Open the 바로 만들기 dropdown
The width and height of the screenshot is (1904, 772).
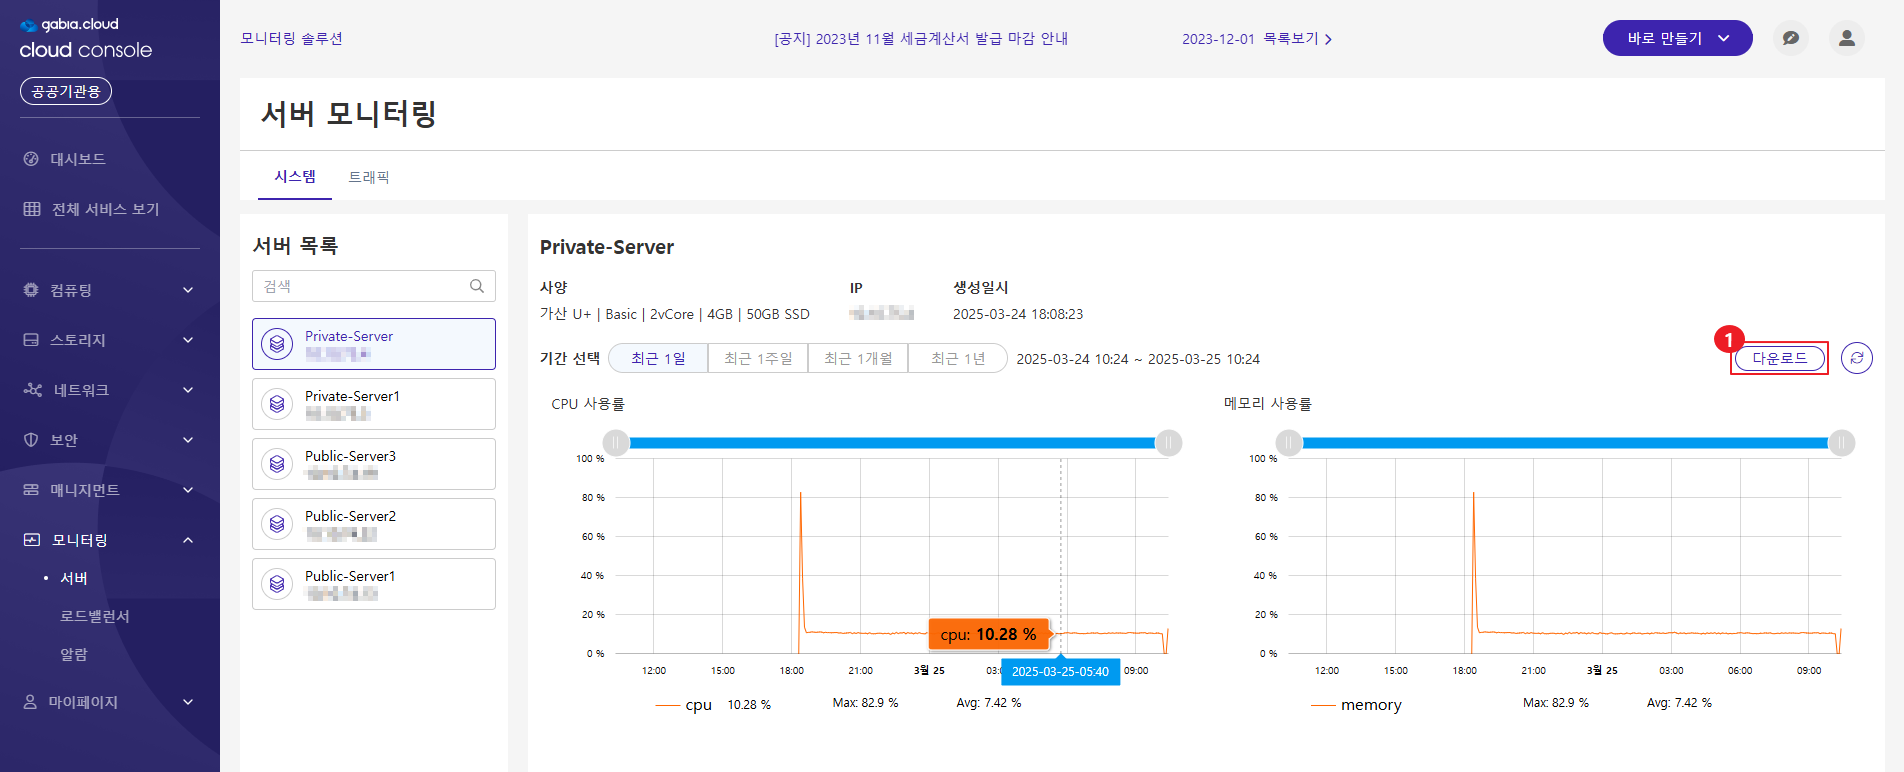click(x=1677, y=38)
